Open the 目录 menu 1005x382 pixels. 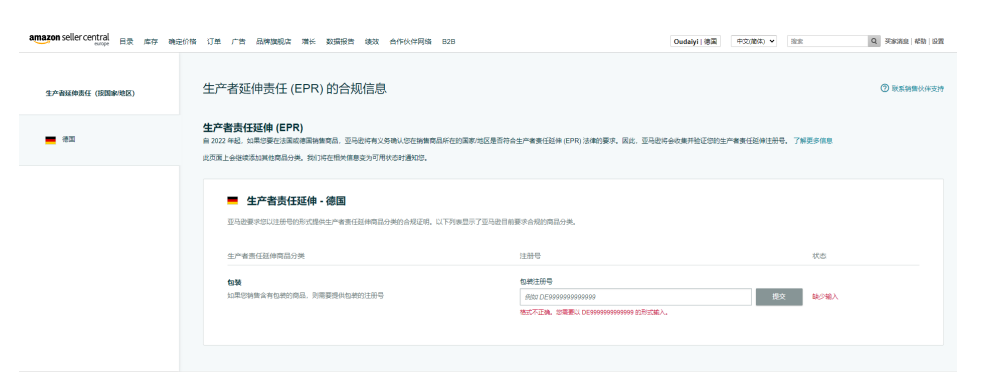point(126,42)
